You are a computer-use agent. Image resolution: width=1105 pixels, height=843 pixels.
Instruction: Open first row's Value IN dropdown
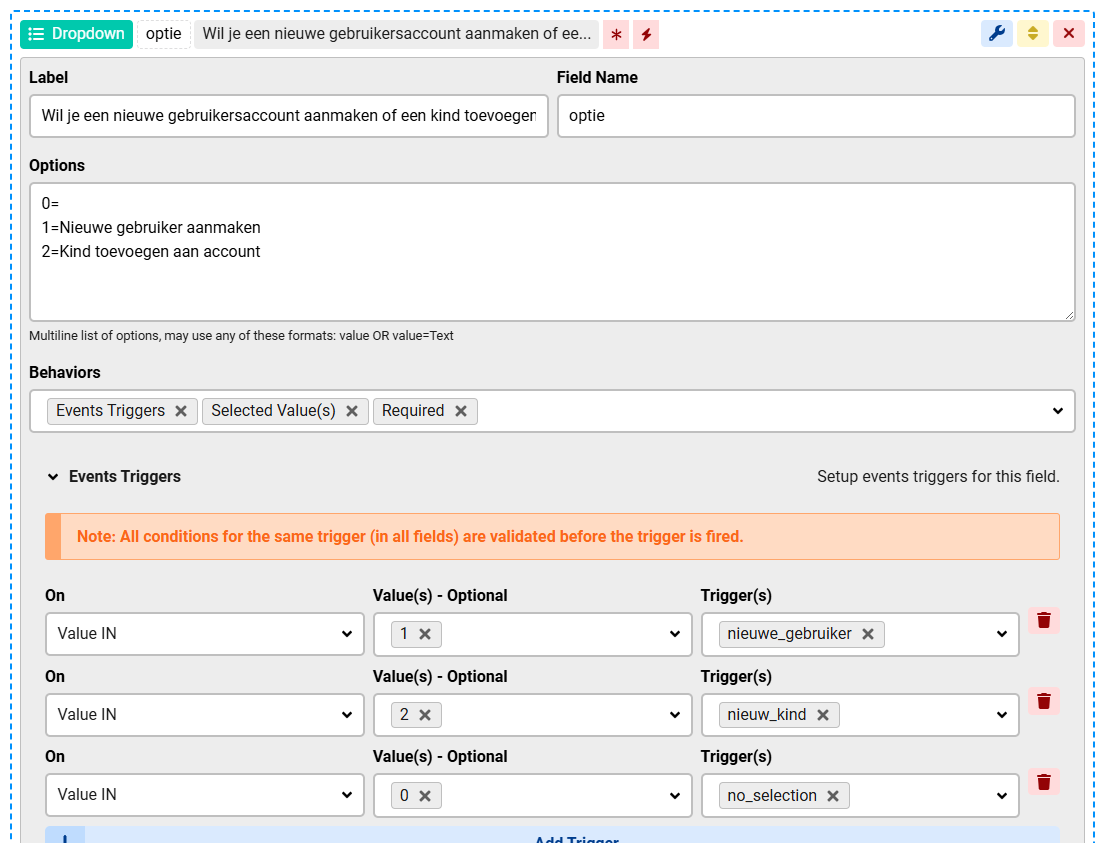[x=204, y=634]
